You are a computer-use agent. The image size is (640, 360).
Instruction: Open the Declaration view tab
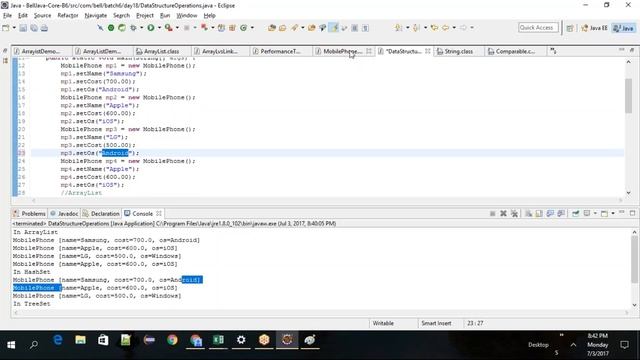[101, 213]
